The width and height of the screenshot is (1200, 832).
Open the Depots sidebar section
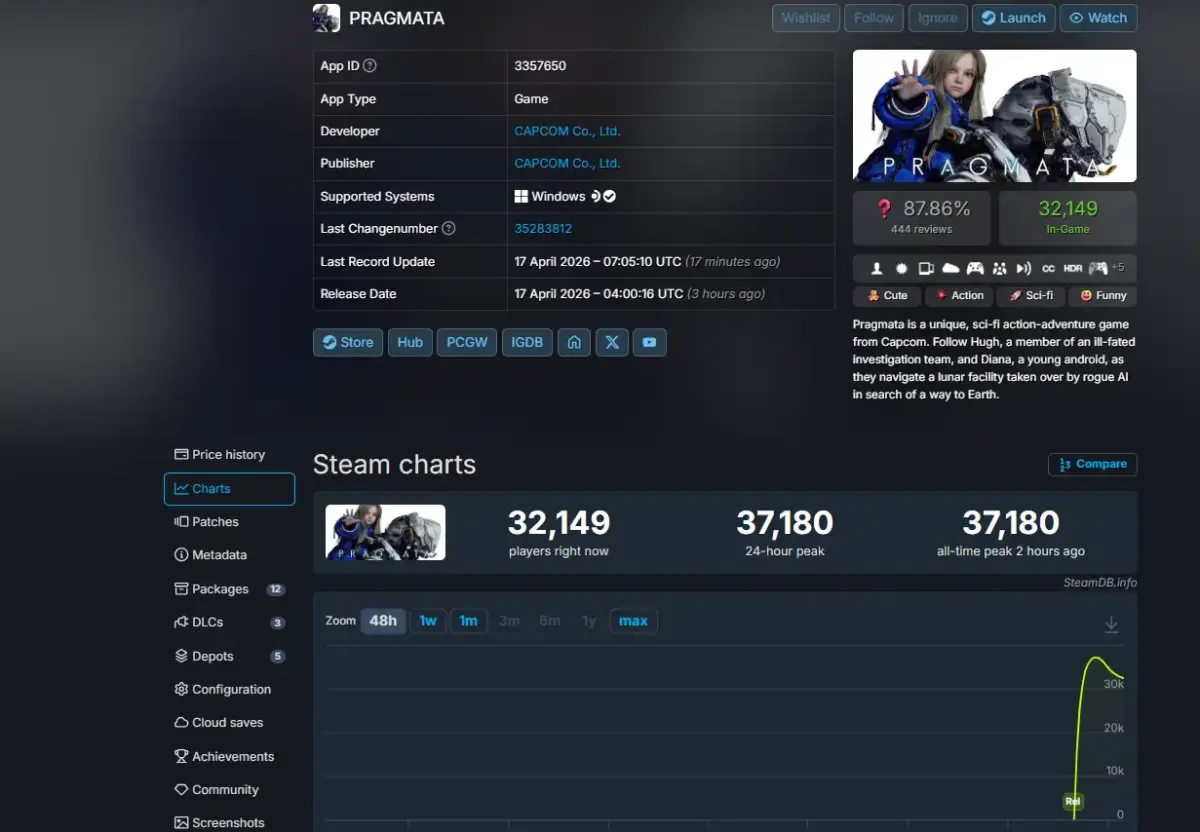pos(229,656)
